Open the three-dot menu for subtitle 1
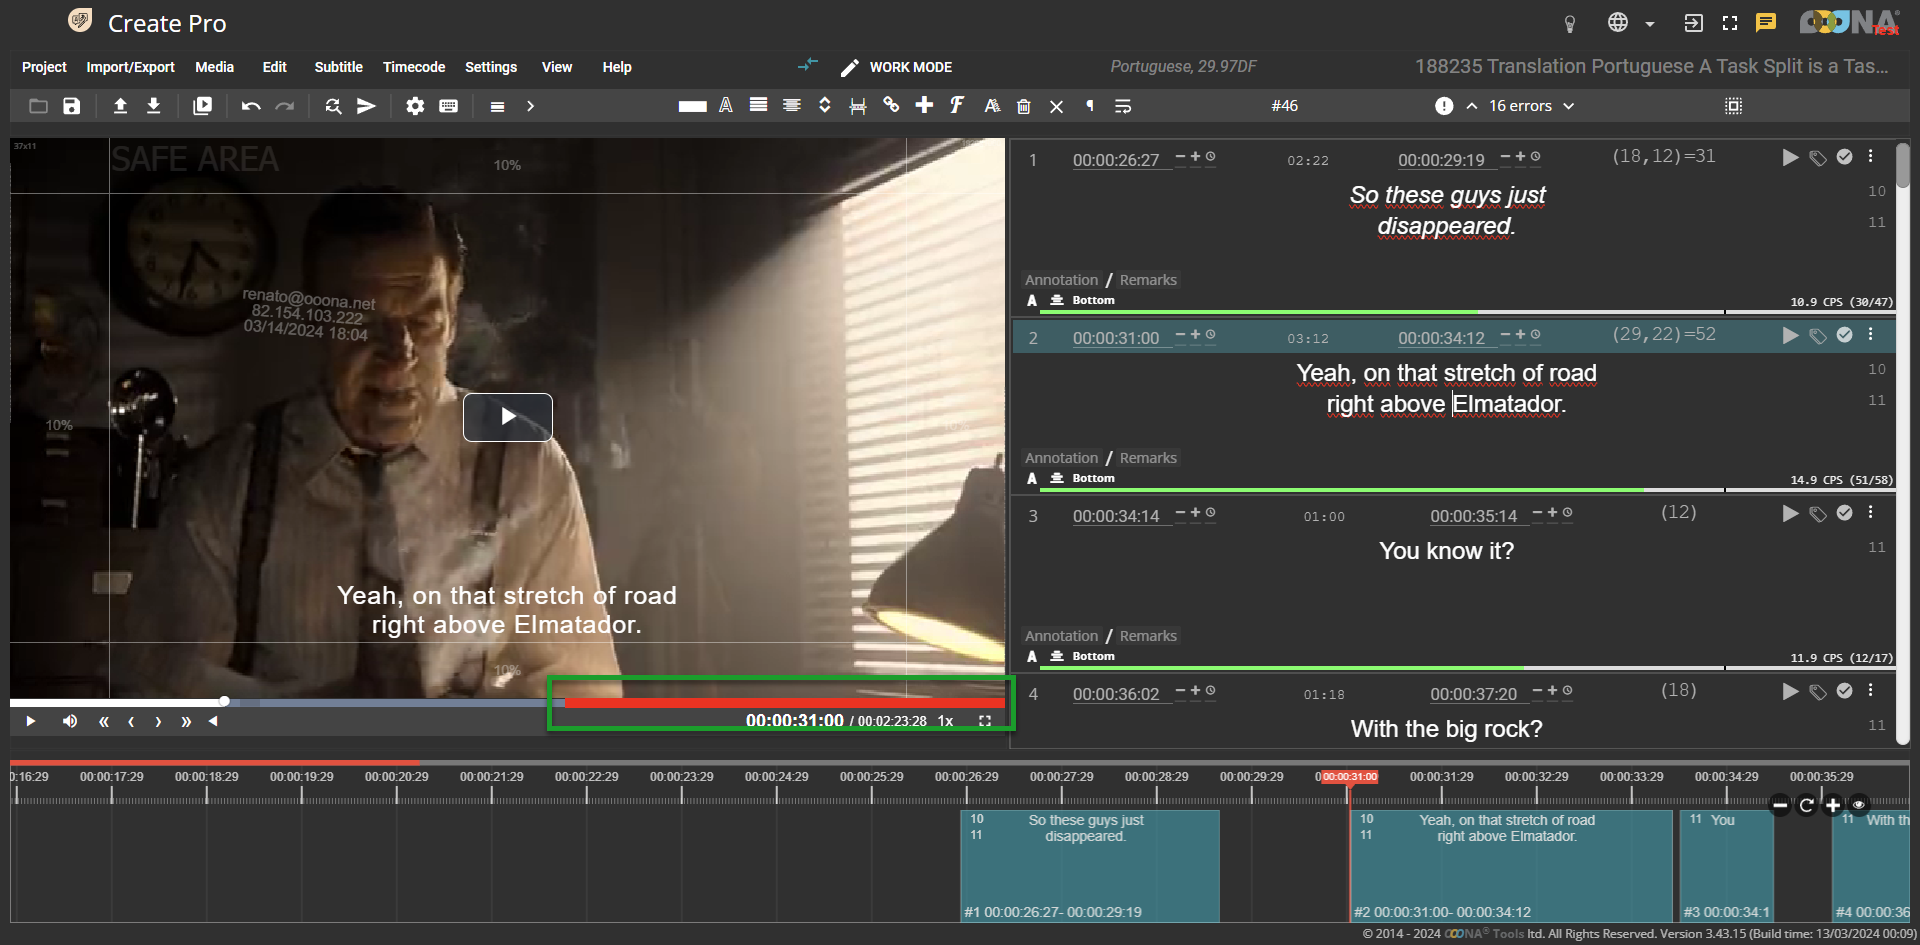The height and width of the screenshot is (945, 1920). 1871,157
